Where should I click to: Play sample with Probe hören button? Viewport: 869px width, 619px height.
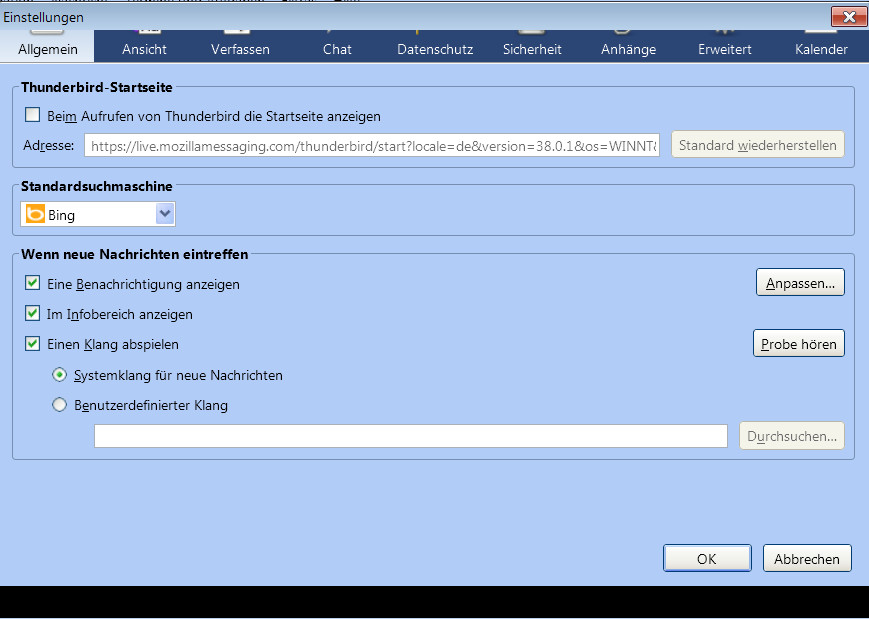click(x=799, y=344)
